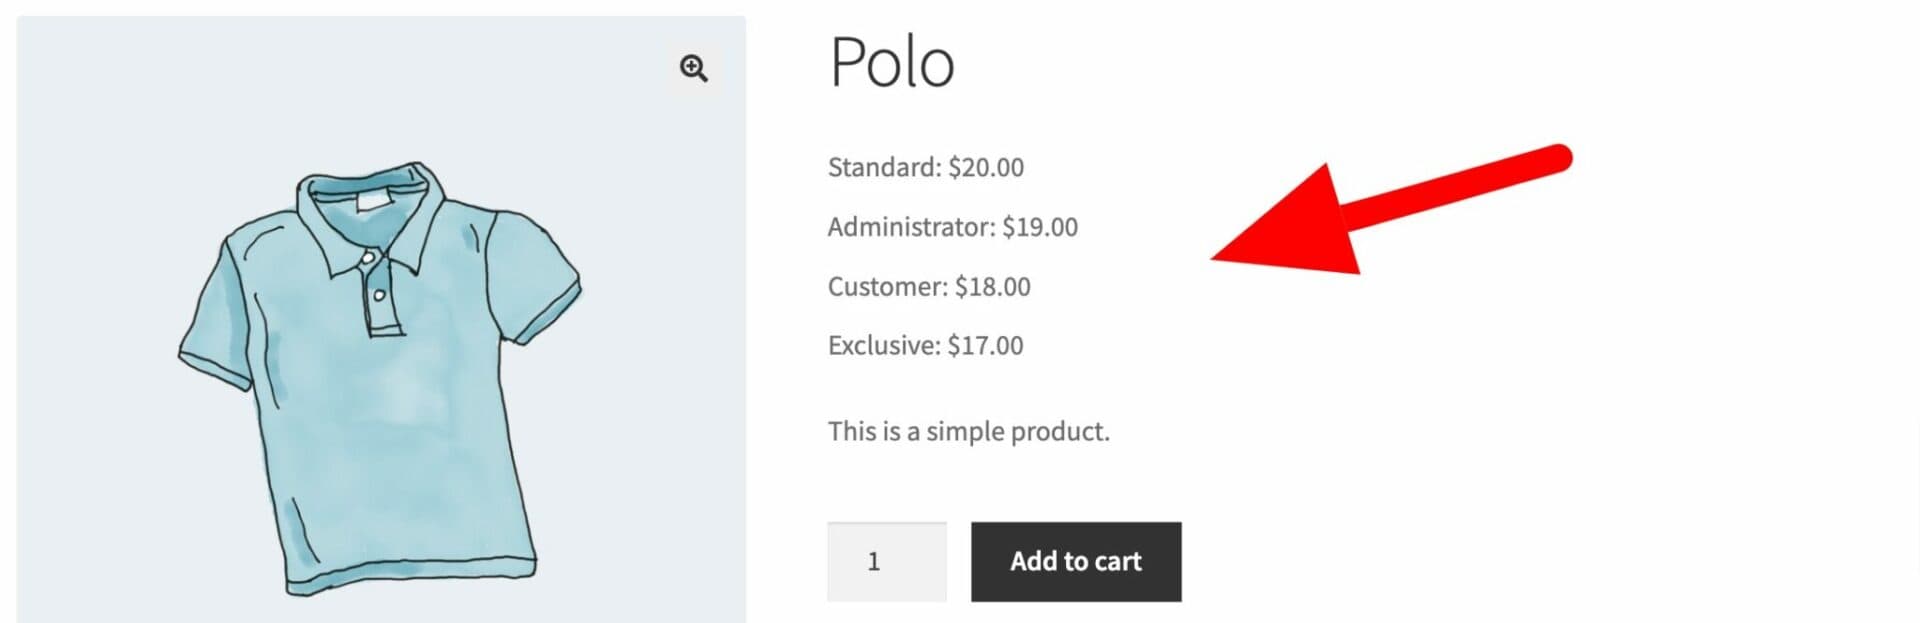Image resolution: width=1920 pixels, height=623 pixels.
Task: Click the $20.00 standard price amount
Action: (986, 167)
